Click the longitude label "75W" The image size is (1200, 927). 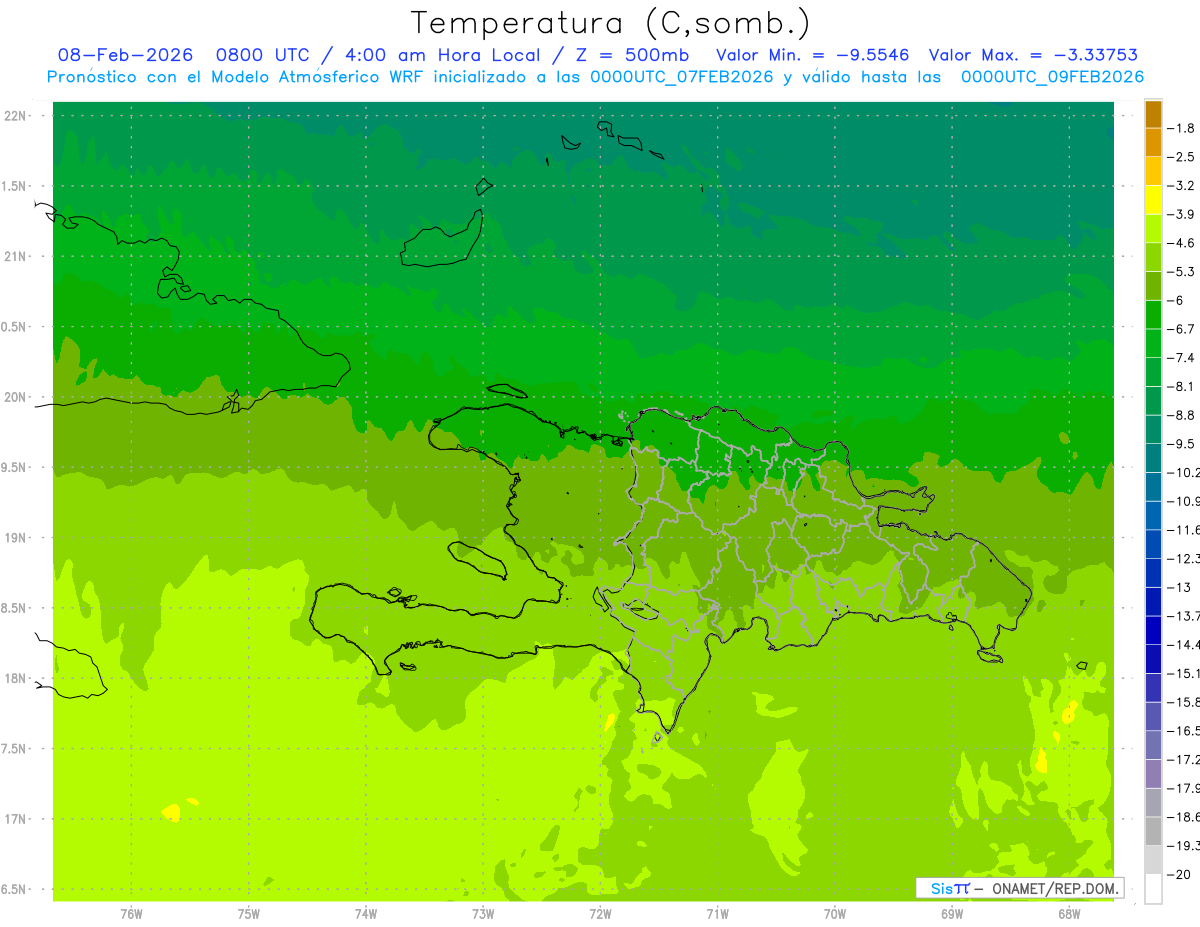click(x=249, y=913)
